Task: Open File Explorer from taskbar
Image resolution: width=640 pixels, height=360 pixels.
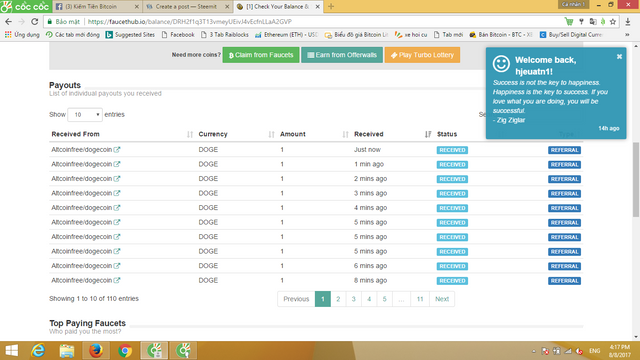Action: pyautogui.click(x=67, y=351)
